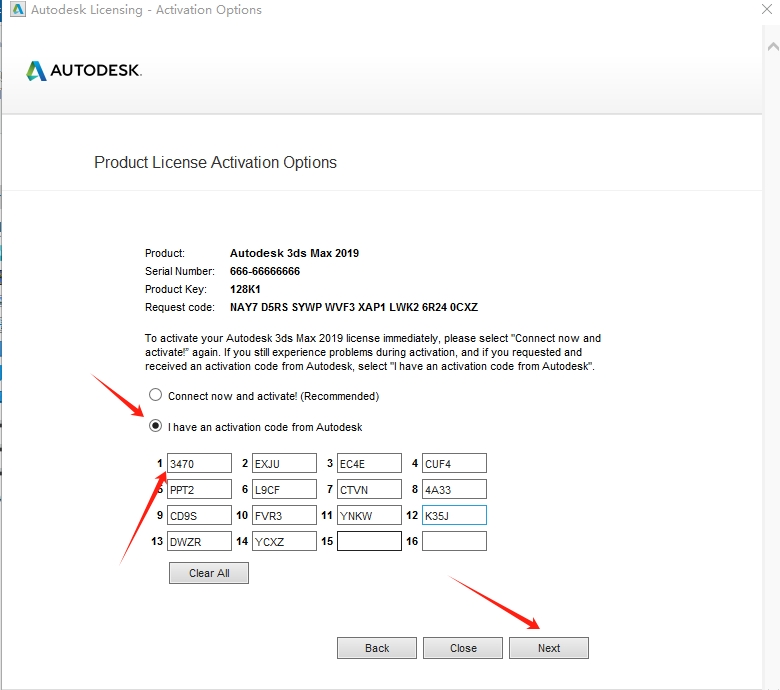This screenshot has height=690, width=780.
Task: Click activation code field 8 showing 4A33
Action: pos(454,489)
